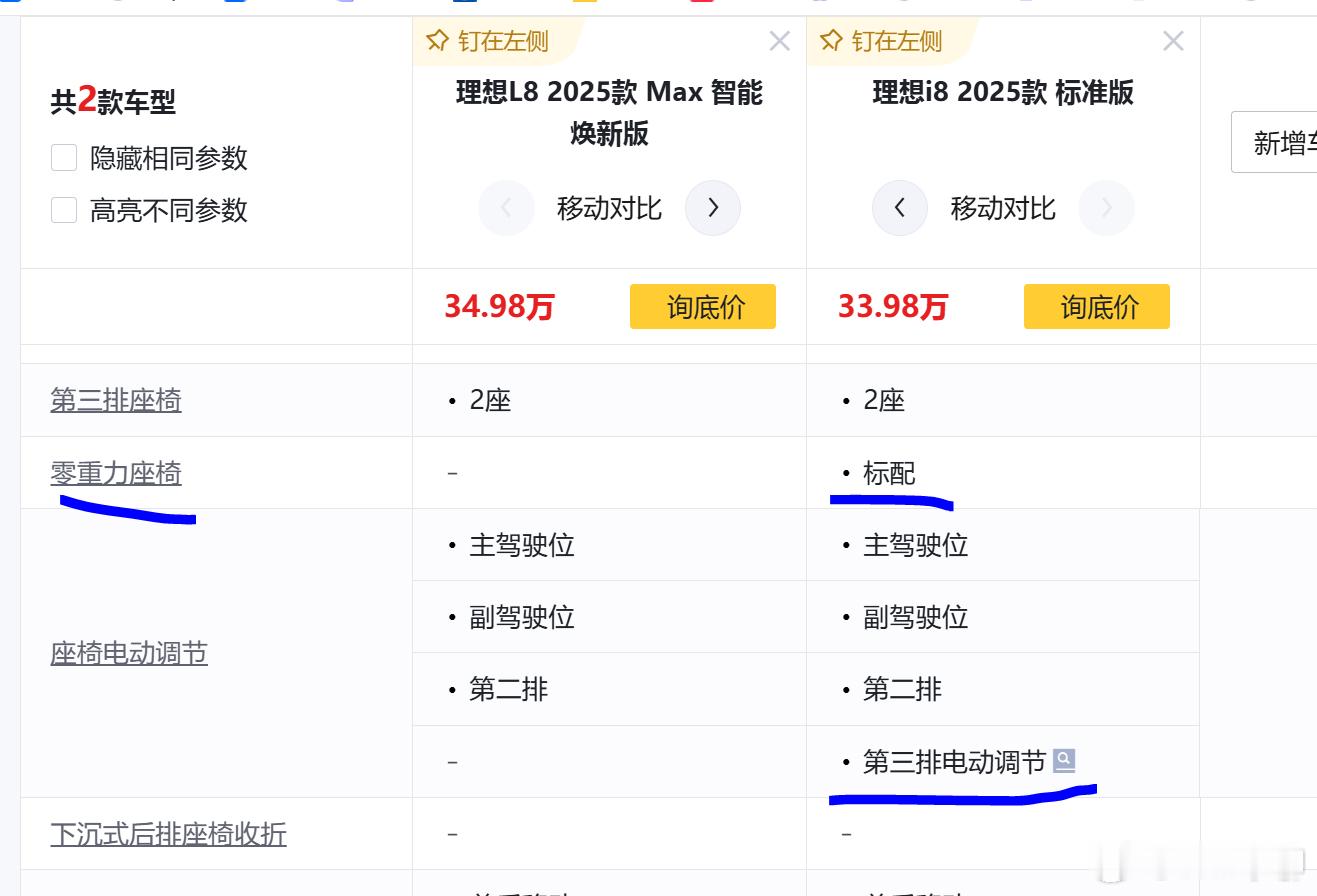1317x896 pixels.
Task: Select the 理想L8 2025款 Max 智能焕新版 title
Action: click(x=609, y=112)
